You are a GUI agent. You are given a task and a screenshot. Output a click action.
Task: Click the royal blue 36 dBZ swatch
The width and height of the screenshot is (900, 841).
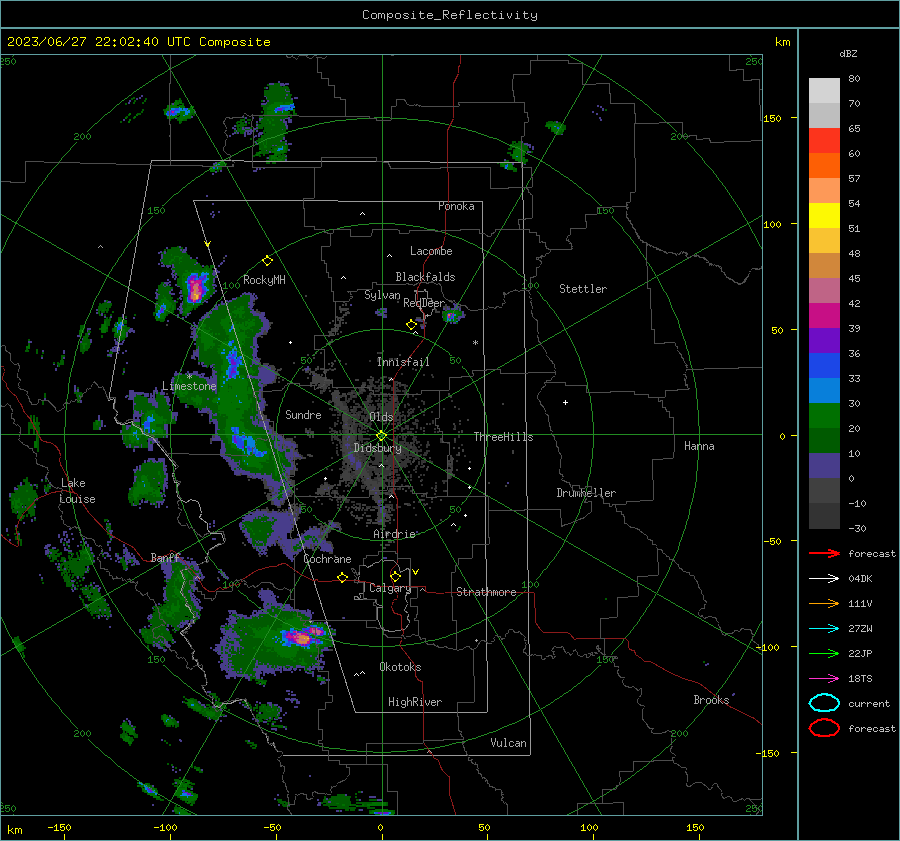pyautogui.click(x=824, y=366)
